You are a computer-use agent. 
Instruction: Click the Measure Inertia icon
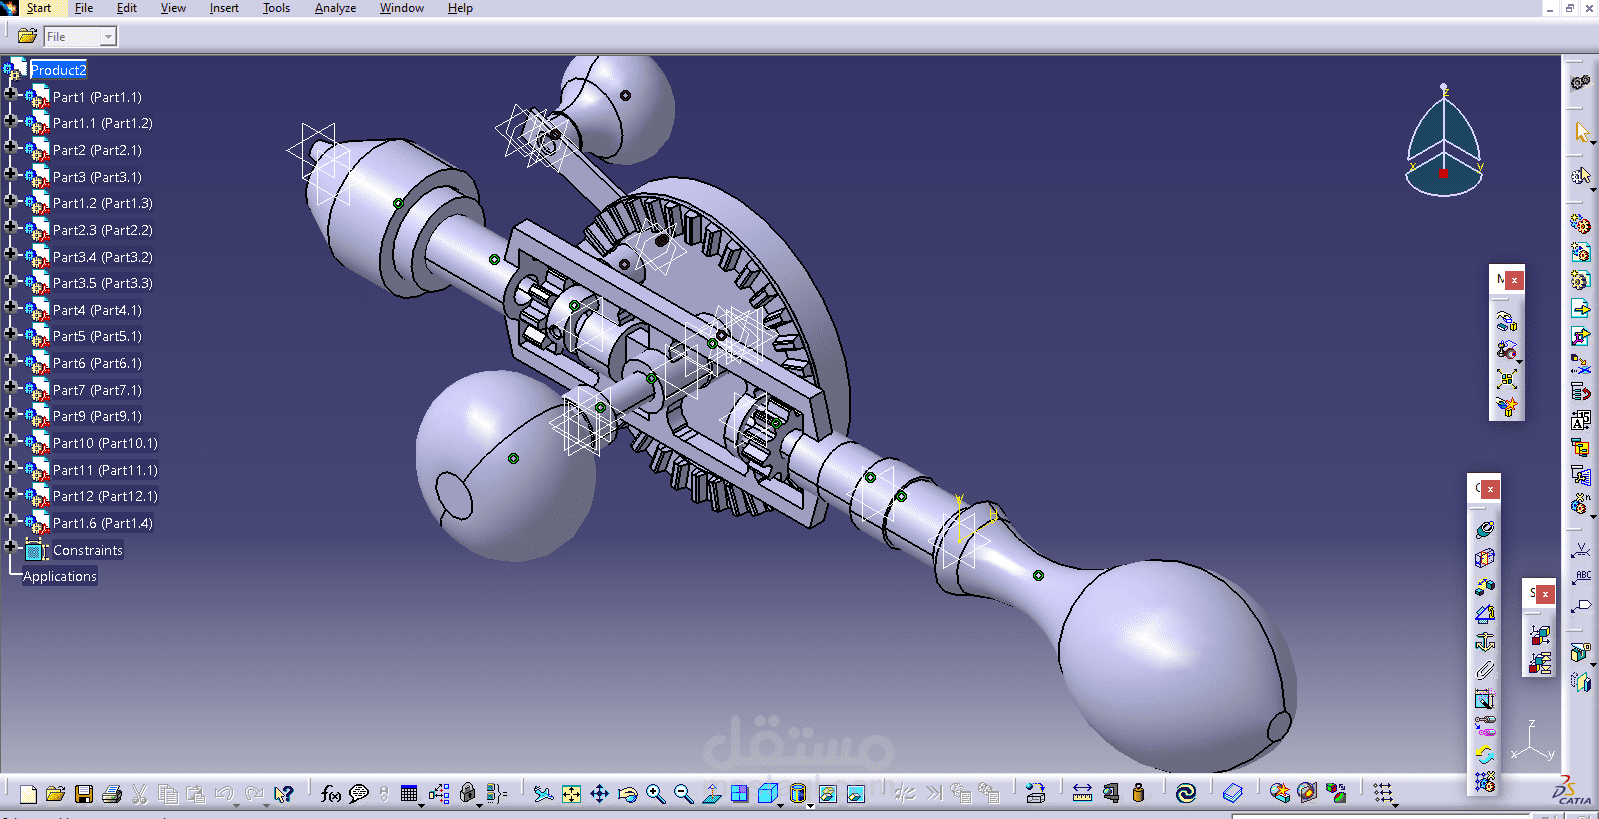click(x=1138, y=794)
